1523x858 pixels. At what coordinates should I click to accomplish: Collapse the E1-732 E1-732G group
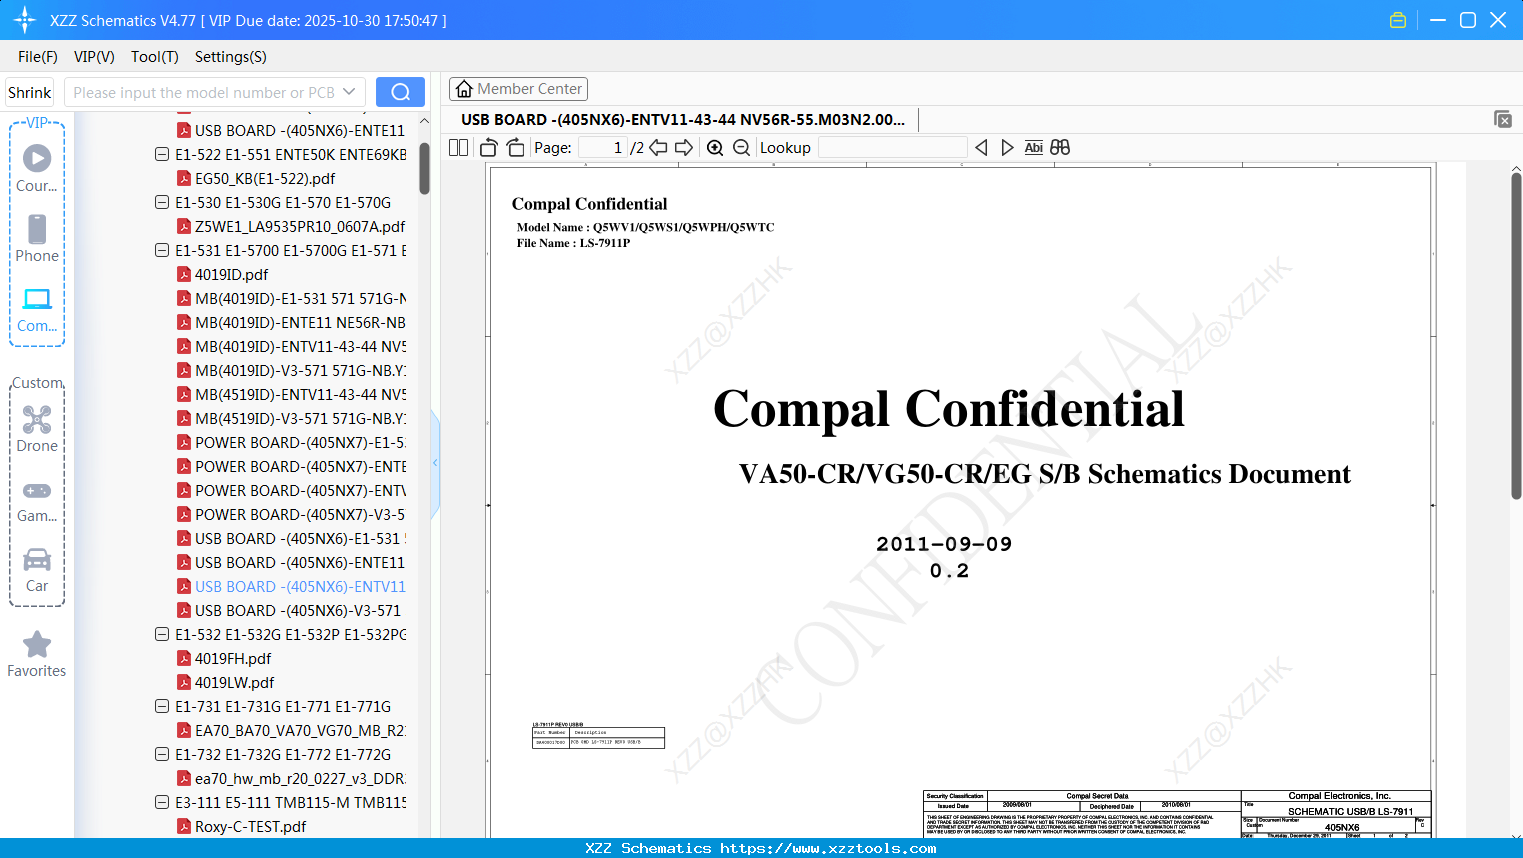162,754
